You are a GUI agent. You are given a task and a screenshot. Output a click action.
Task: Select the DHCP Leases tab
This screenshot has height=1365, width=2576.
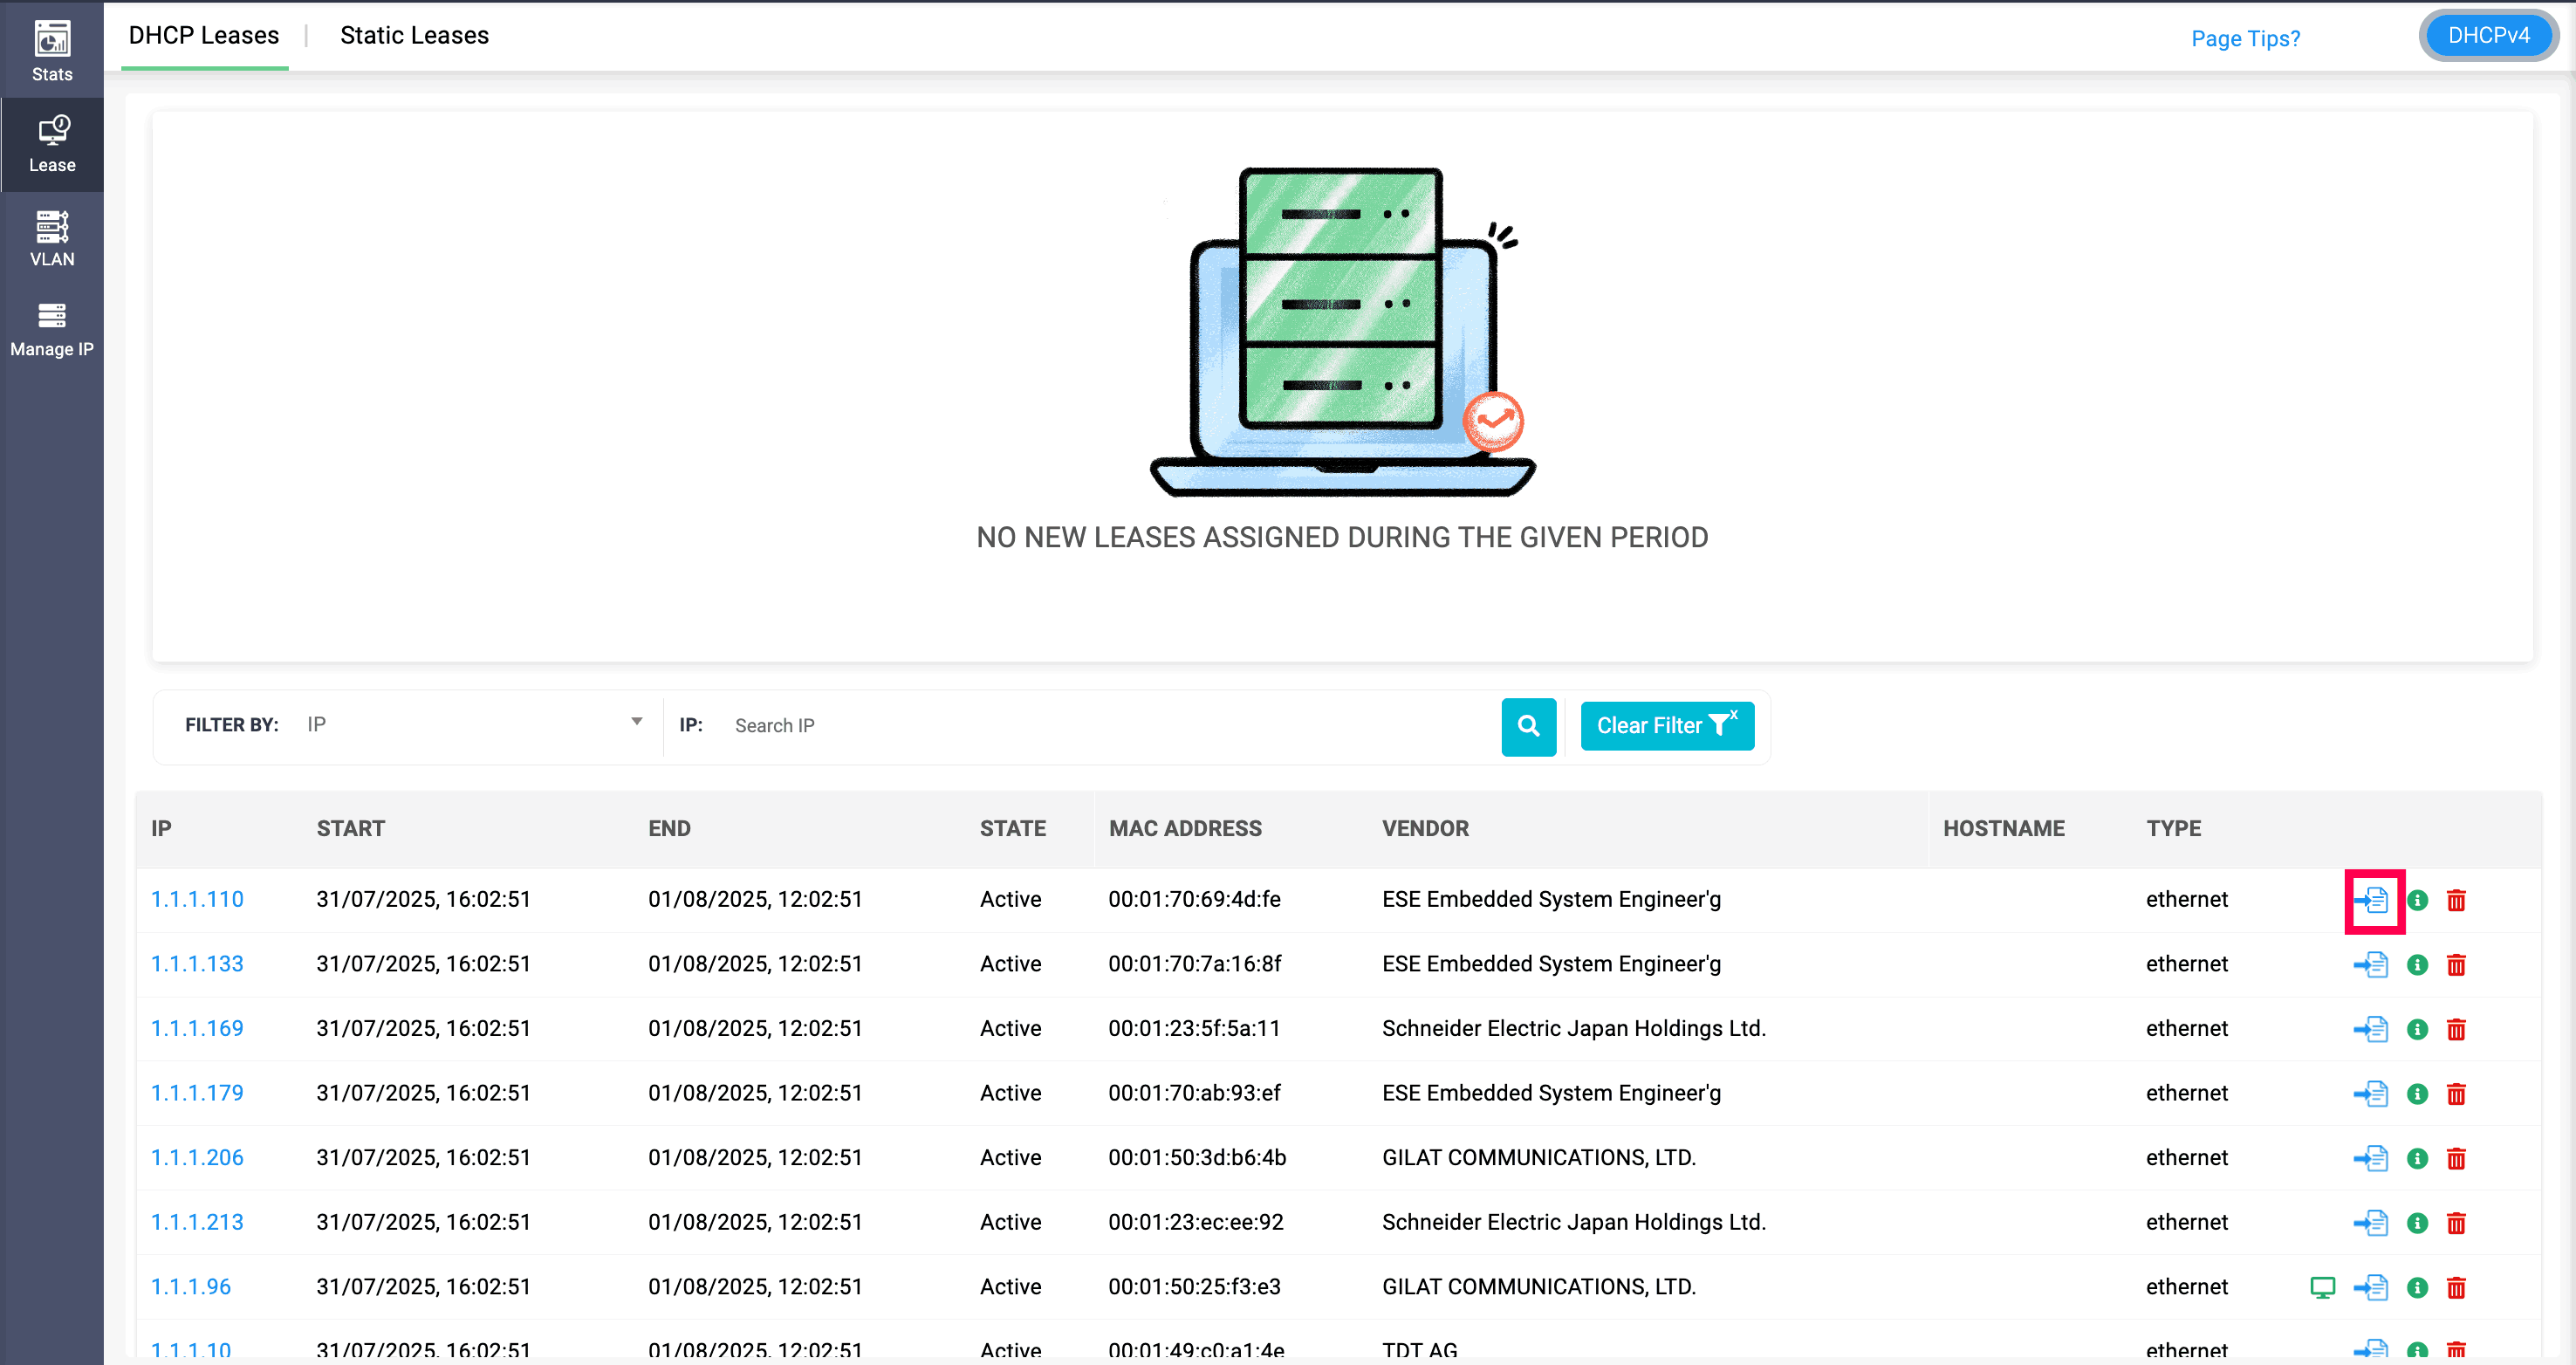pyautogui.click(x=204, y=36)
